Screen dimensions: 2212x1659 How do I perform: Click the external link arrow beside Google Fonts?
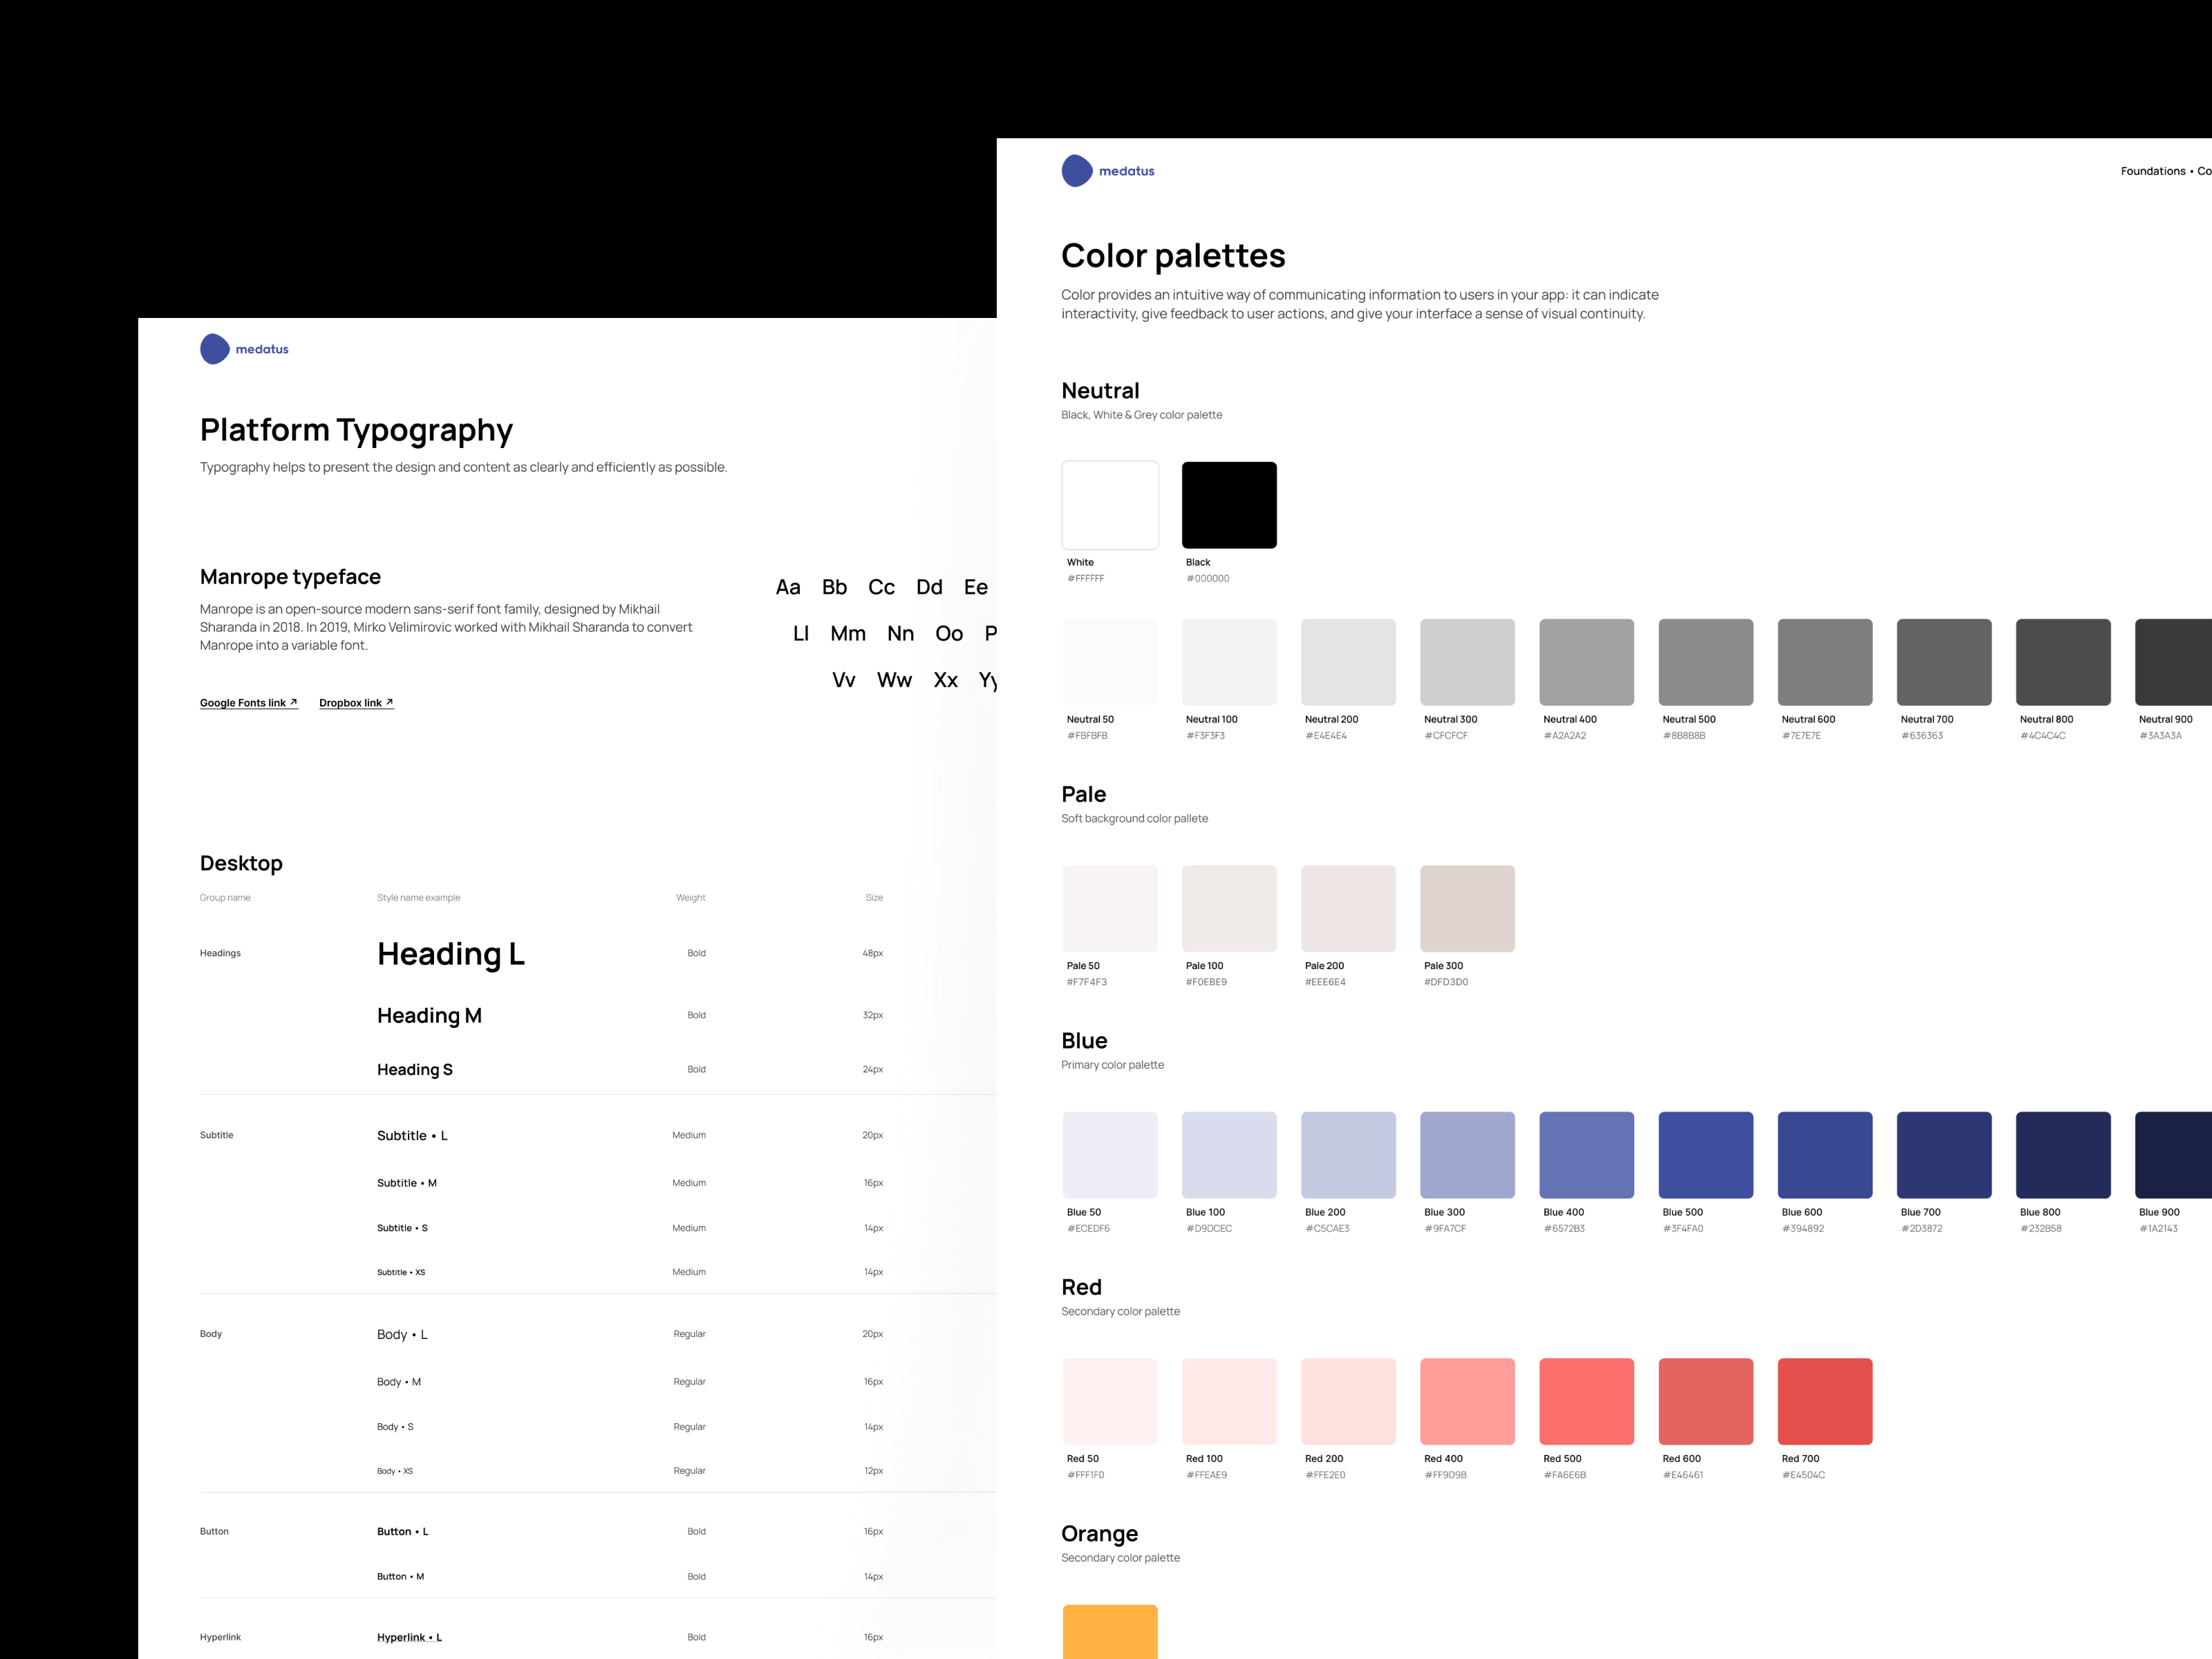293,701
